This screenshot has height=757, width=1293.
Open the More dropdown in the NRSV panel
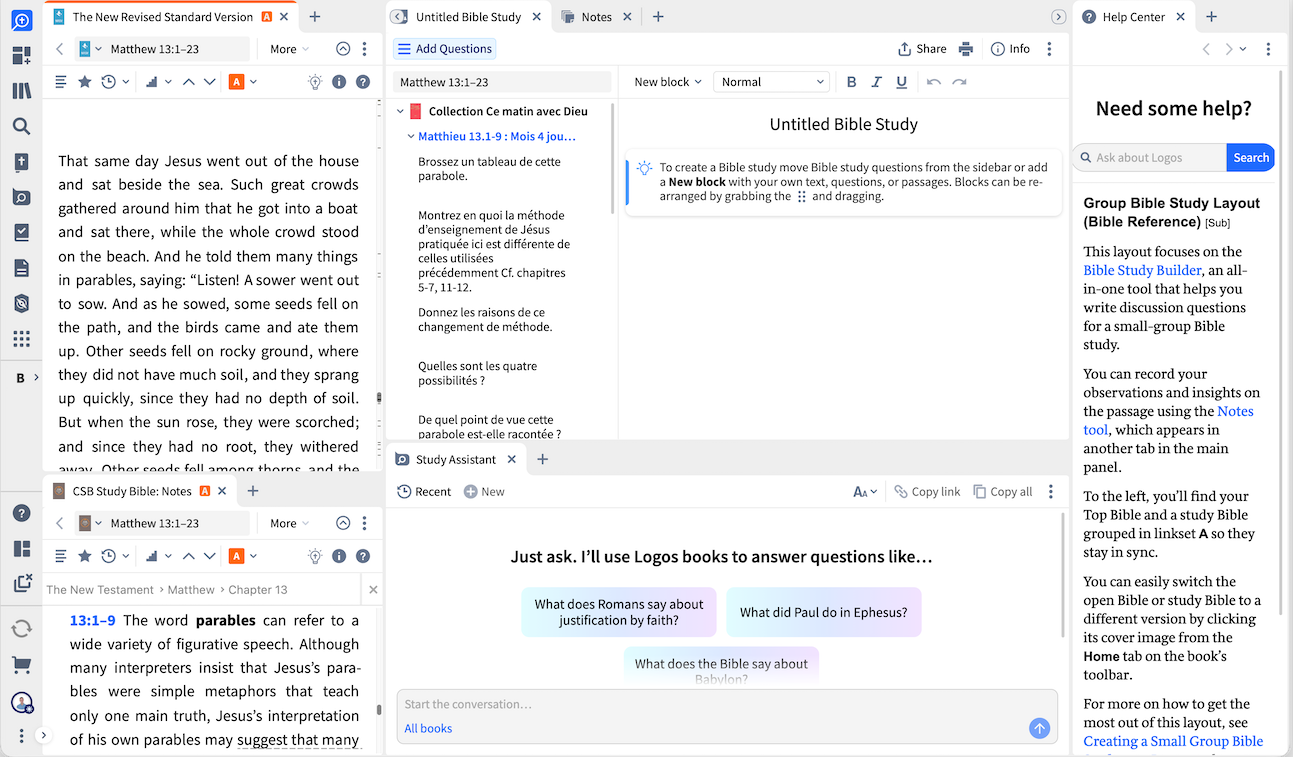coord(289,49)
